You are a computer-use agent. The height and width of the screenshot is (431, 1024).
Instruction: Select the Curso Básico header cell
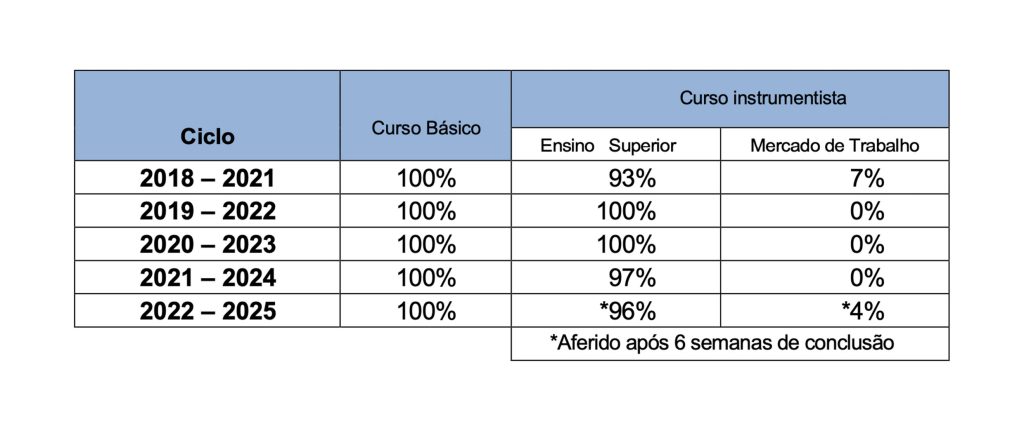pos(426,128)
